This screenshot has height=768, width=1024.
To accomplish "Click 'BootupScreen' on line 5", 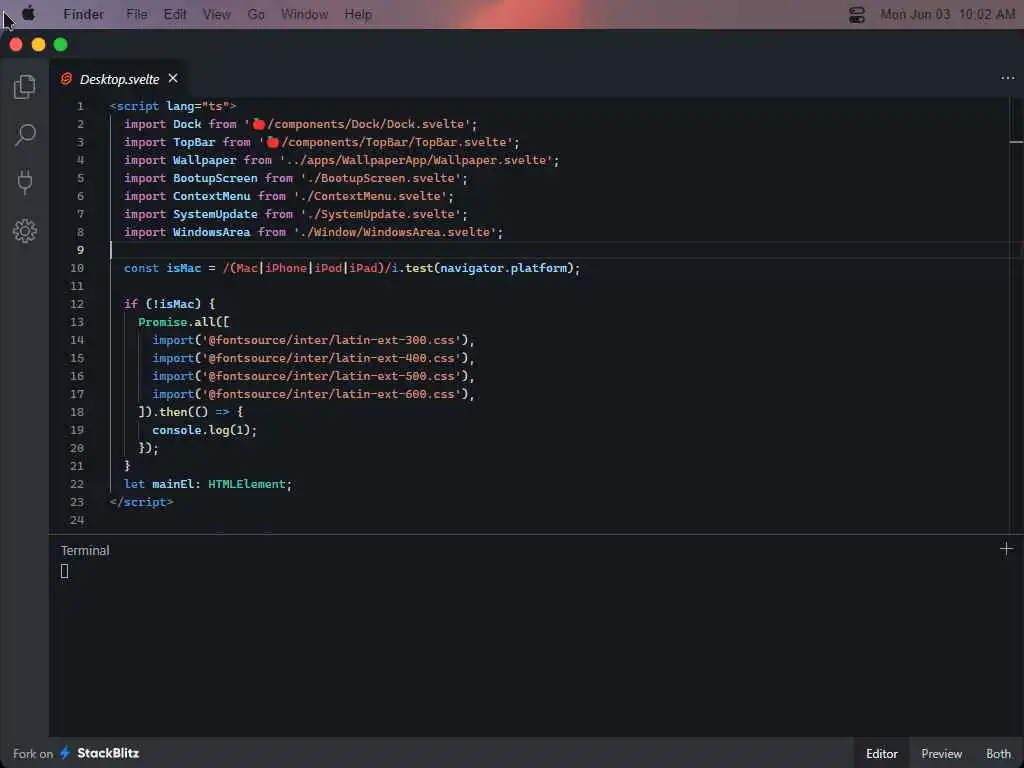I will click(215, 178).
